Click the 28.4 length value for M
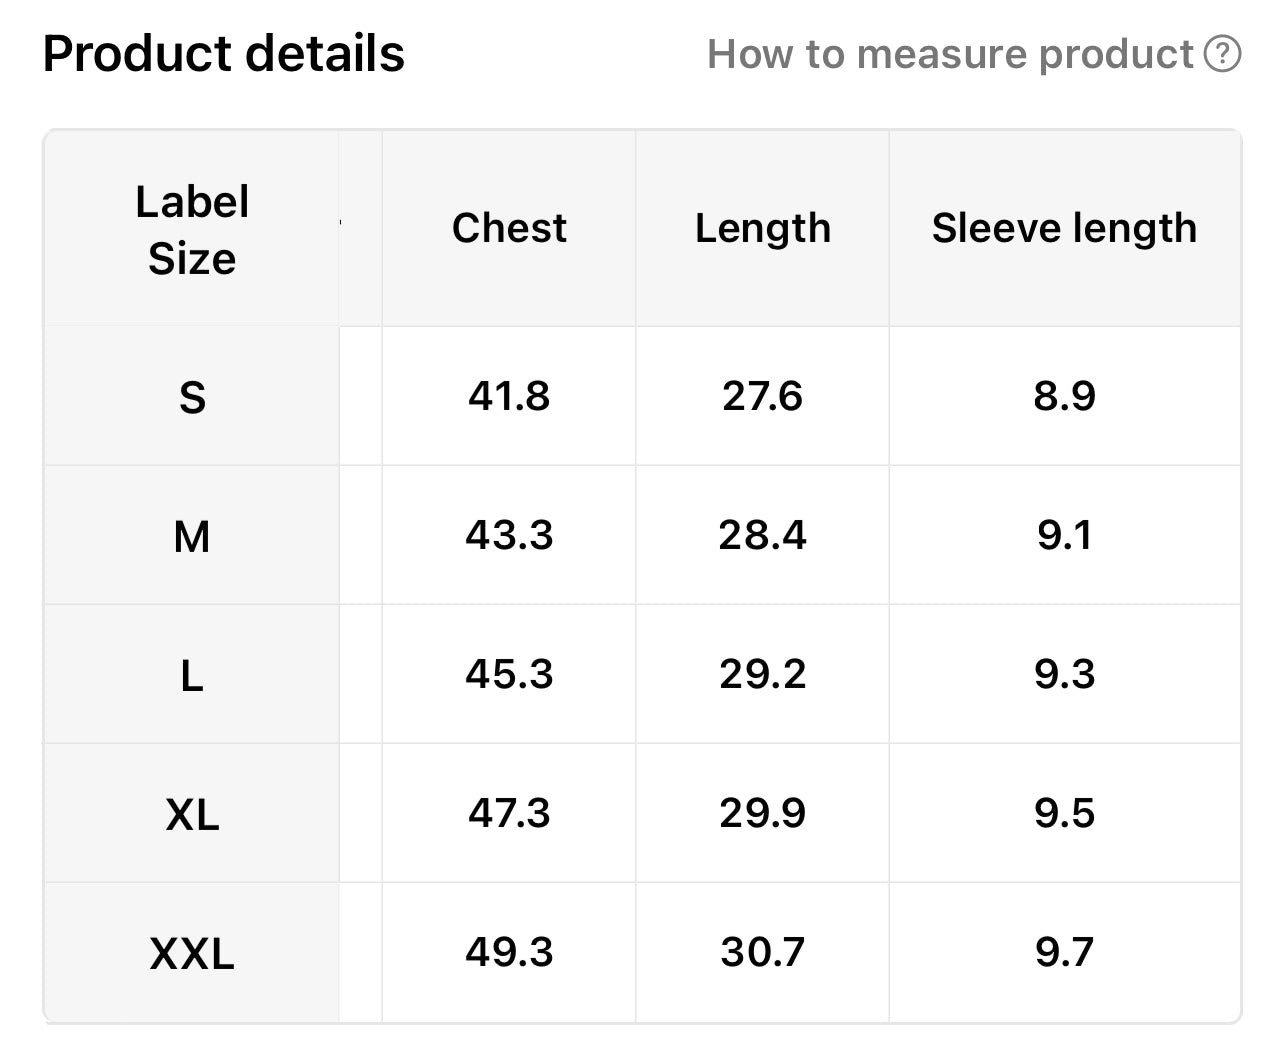This screenshot has height=1042, width=1284. (x=763, y=536)
